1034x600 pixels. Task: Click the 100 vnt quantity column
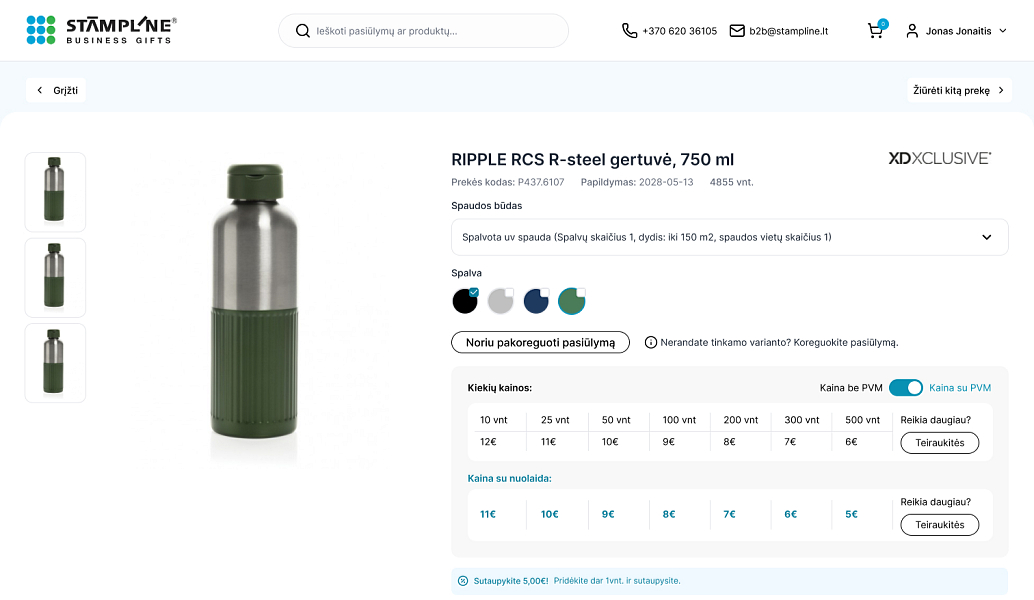pos(679,420)
